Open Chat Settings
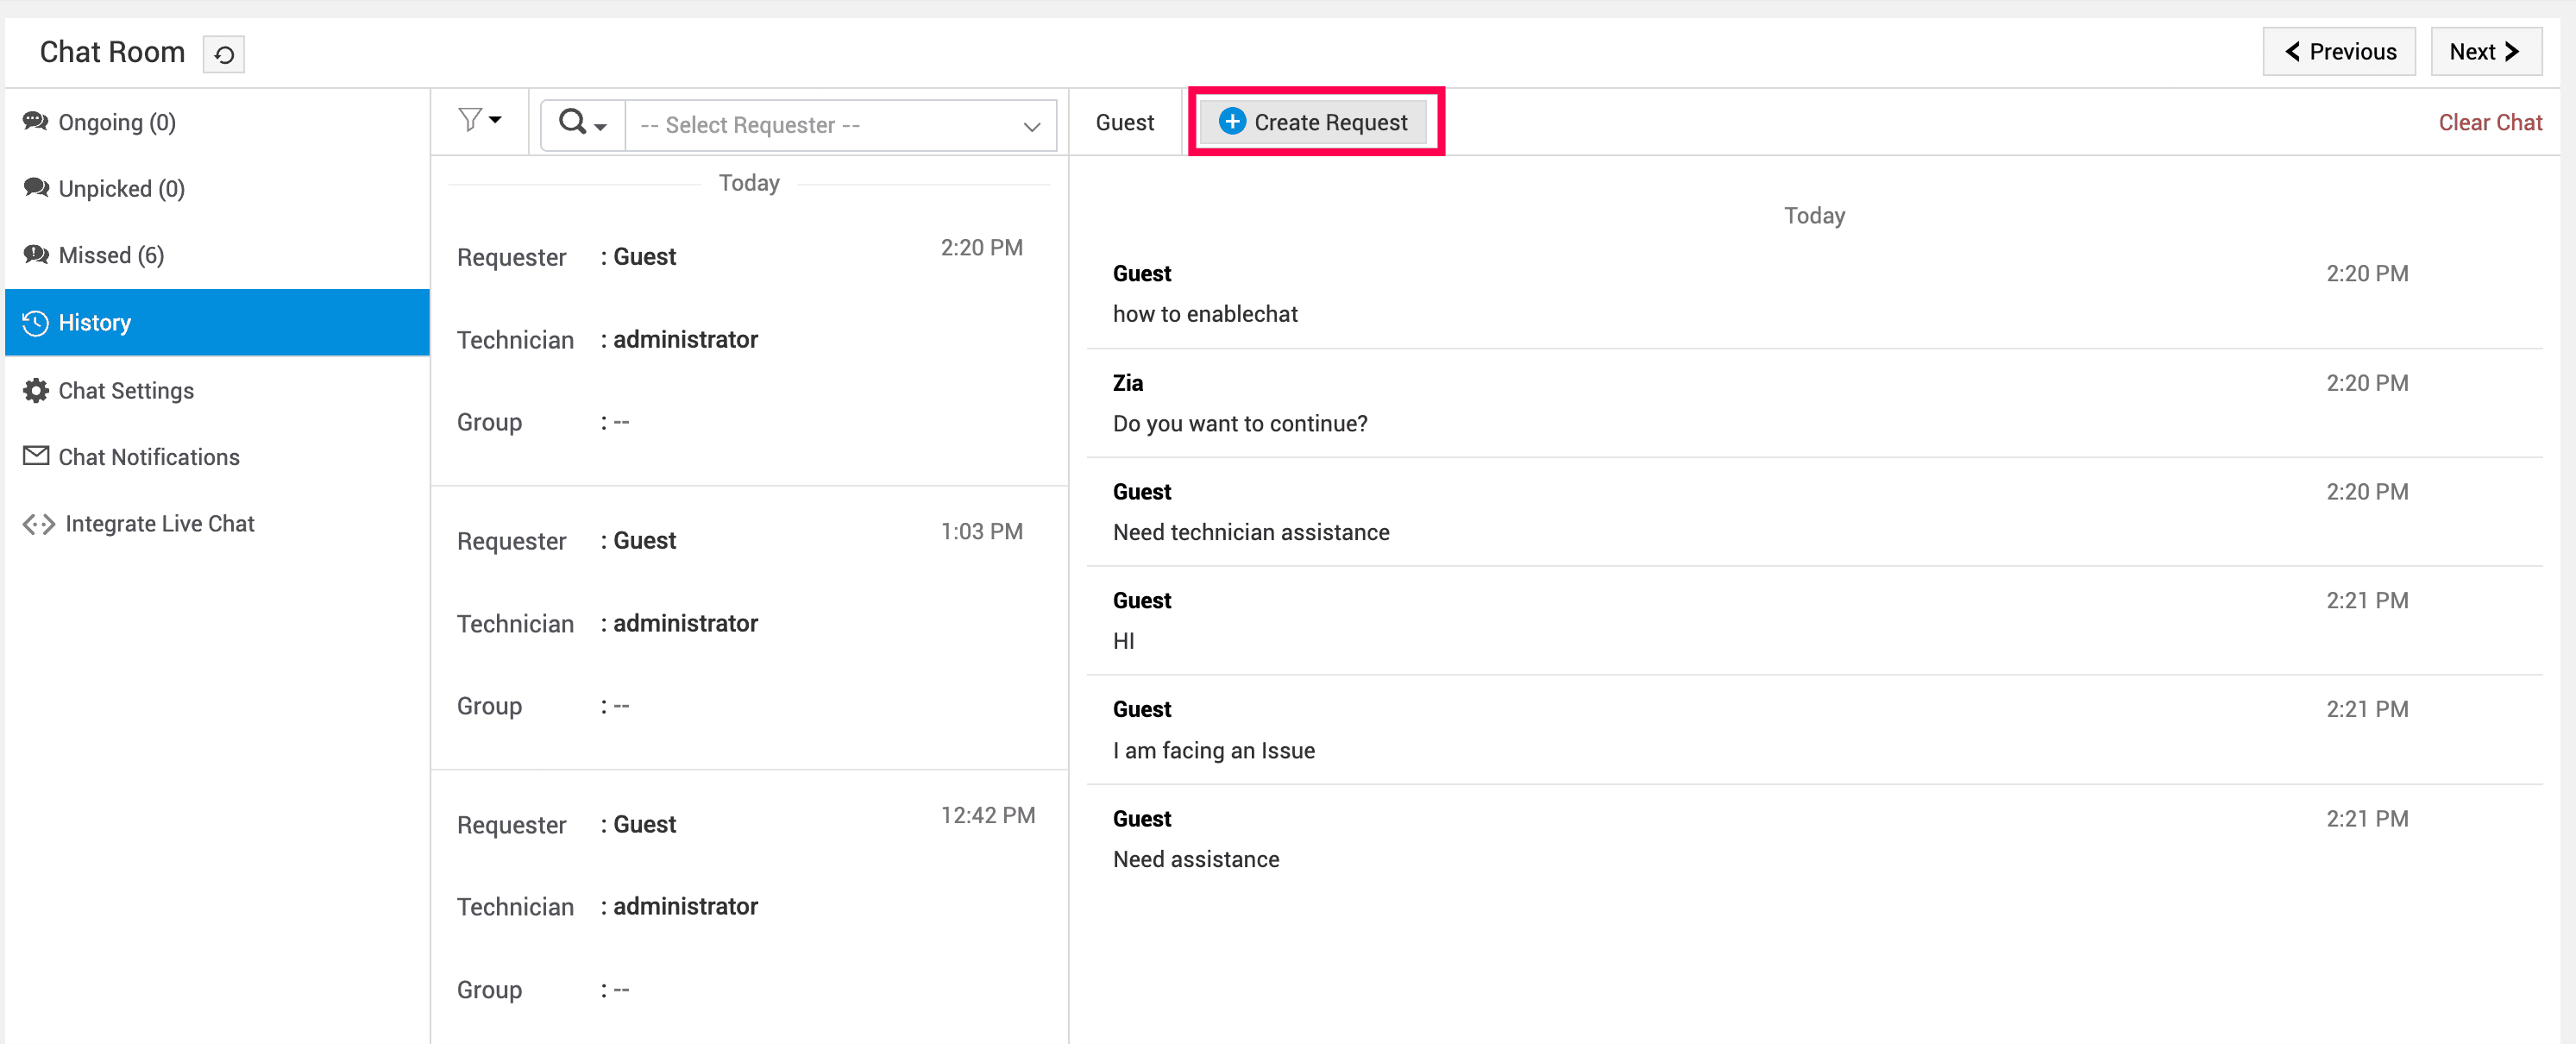The height and width of the screenshot is (1044, 2576). [217, 390]
